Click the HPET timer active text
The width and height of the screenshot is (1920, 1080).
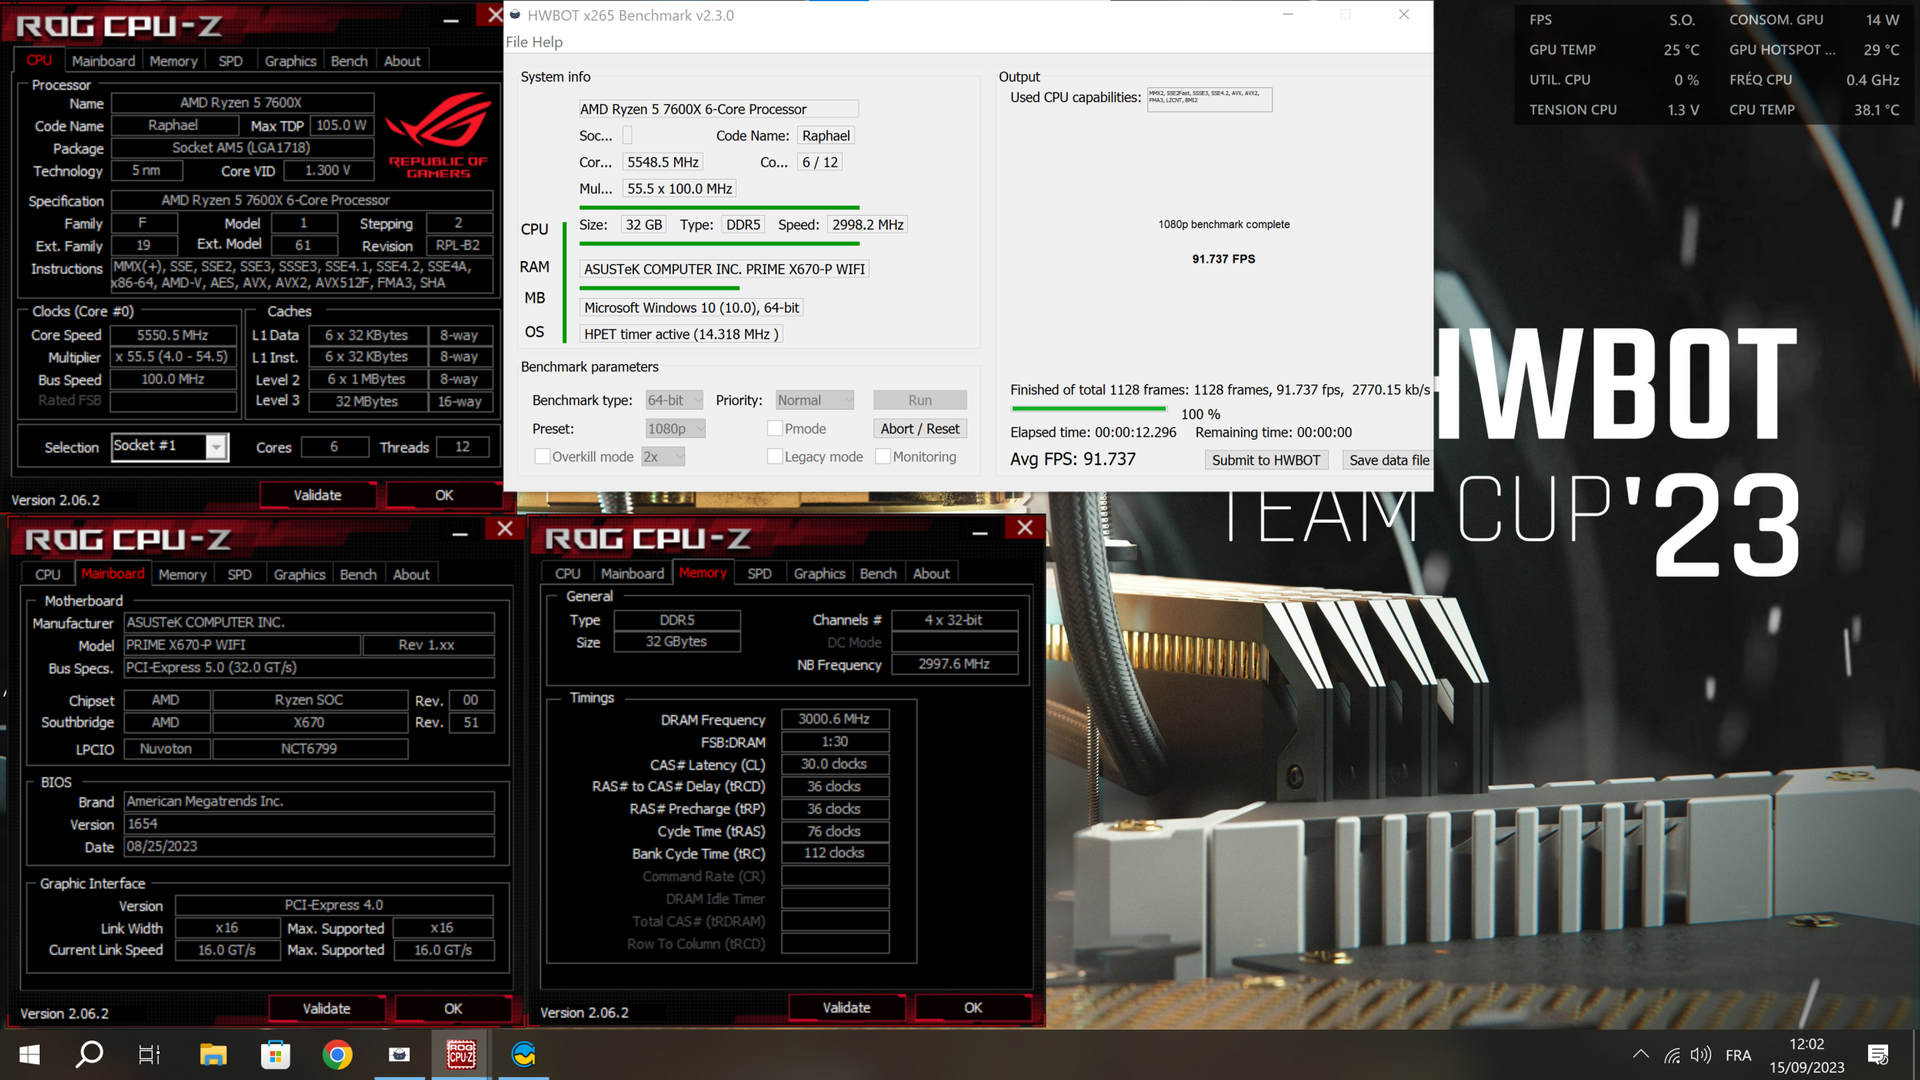[x=680, y=334]
